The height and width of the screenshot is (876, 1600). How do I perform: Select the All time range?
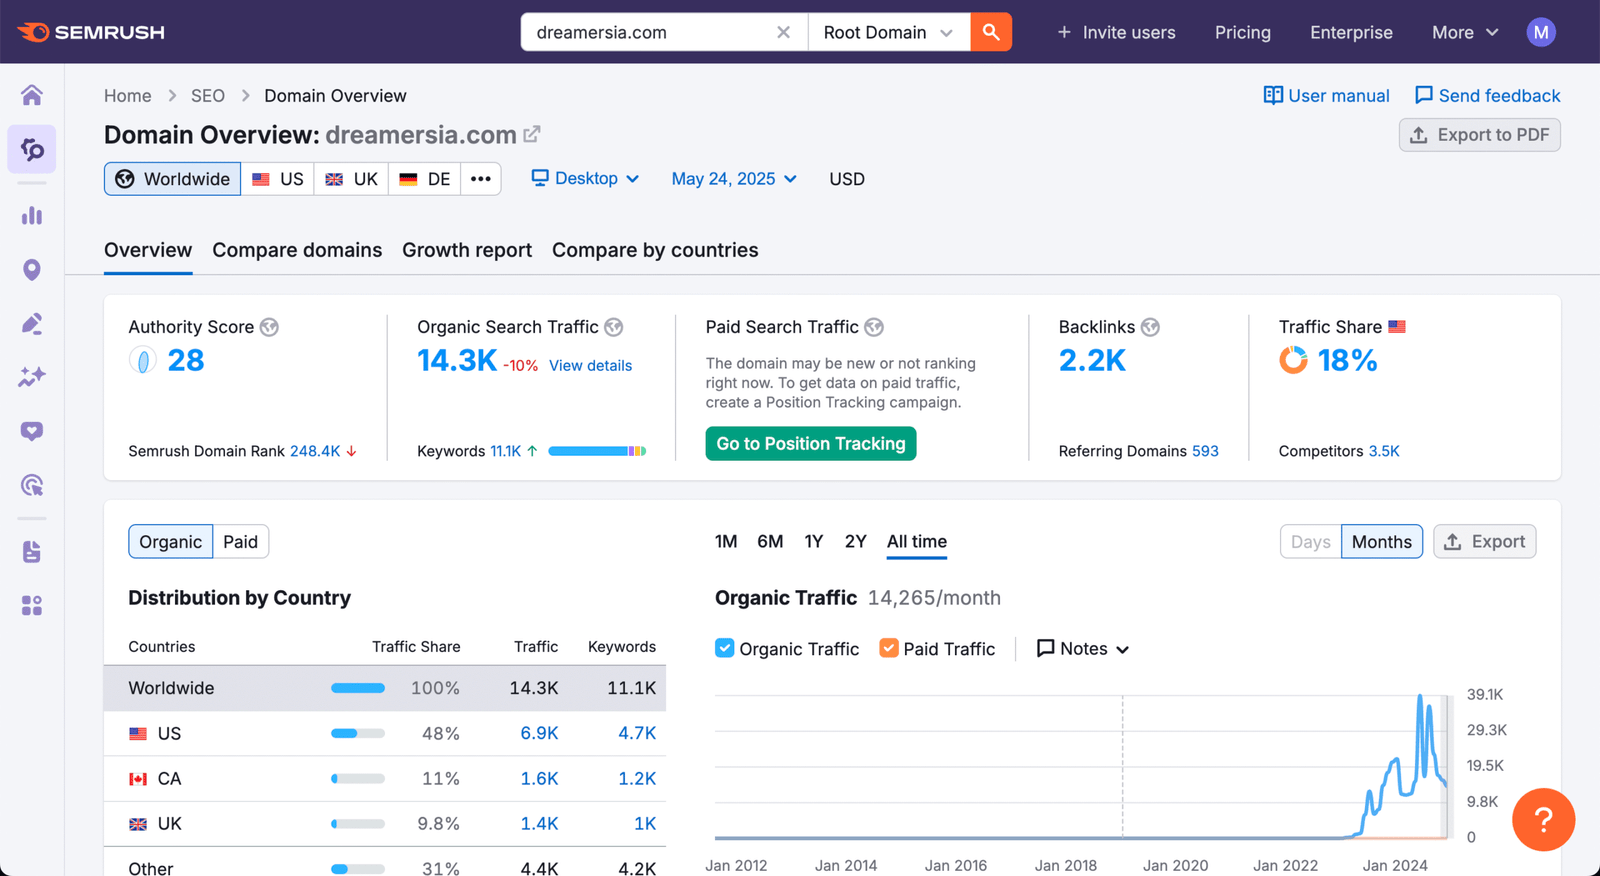(917, 541)
